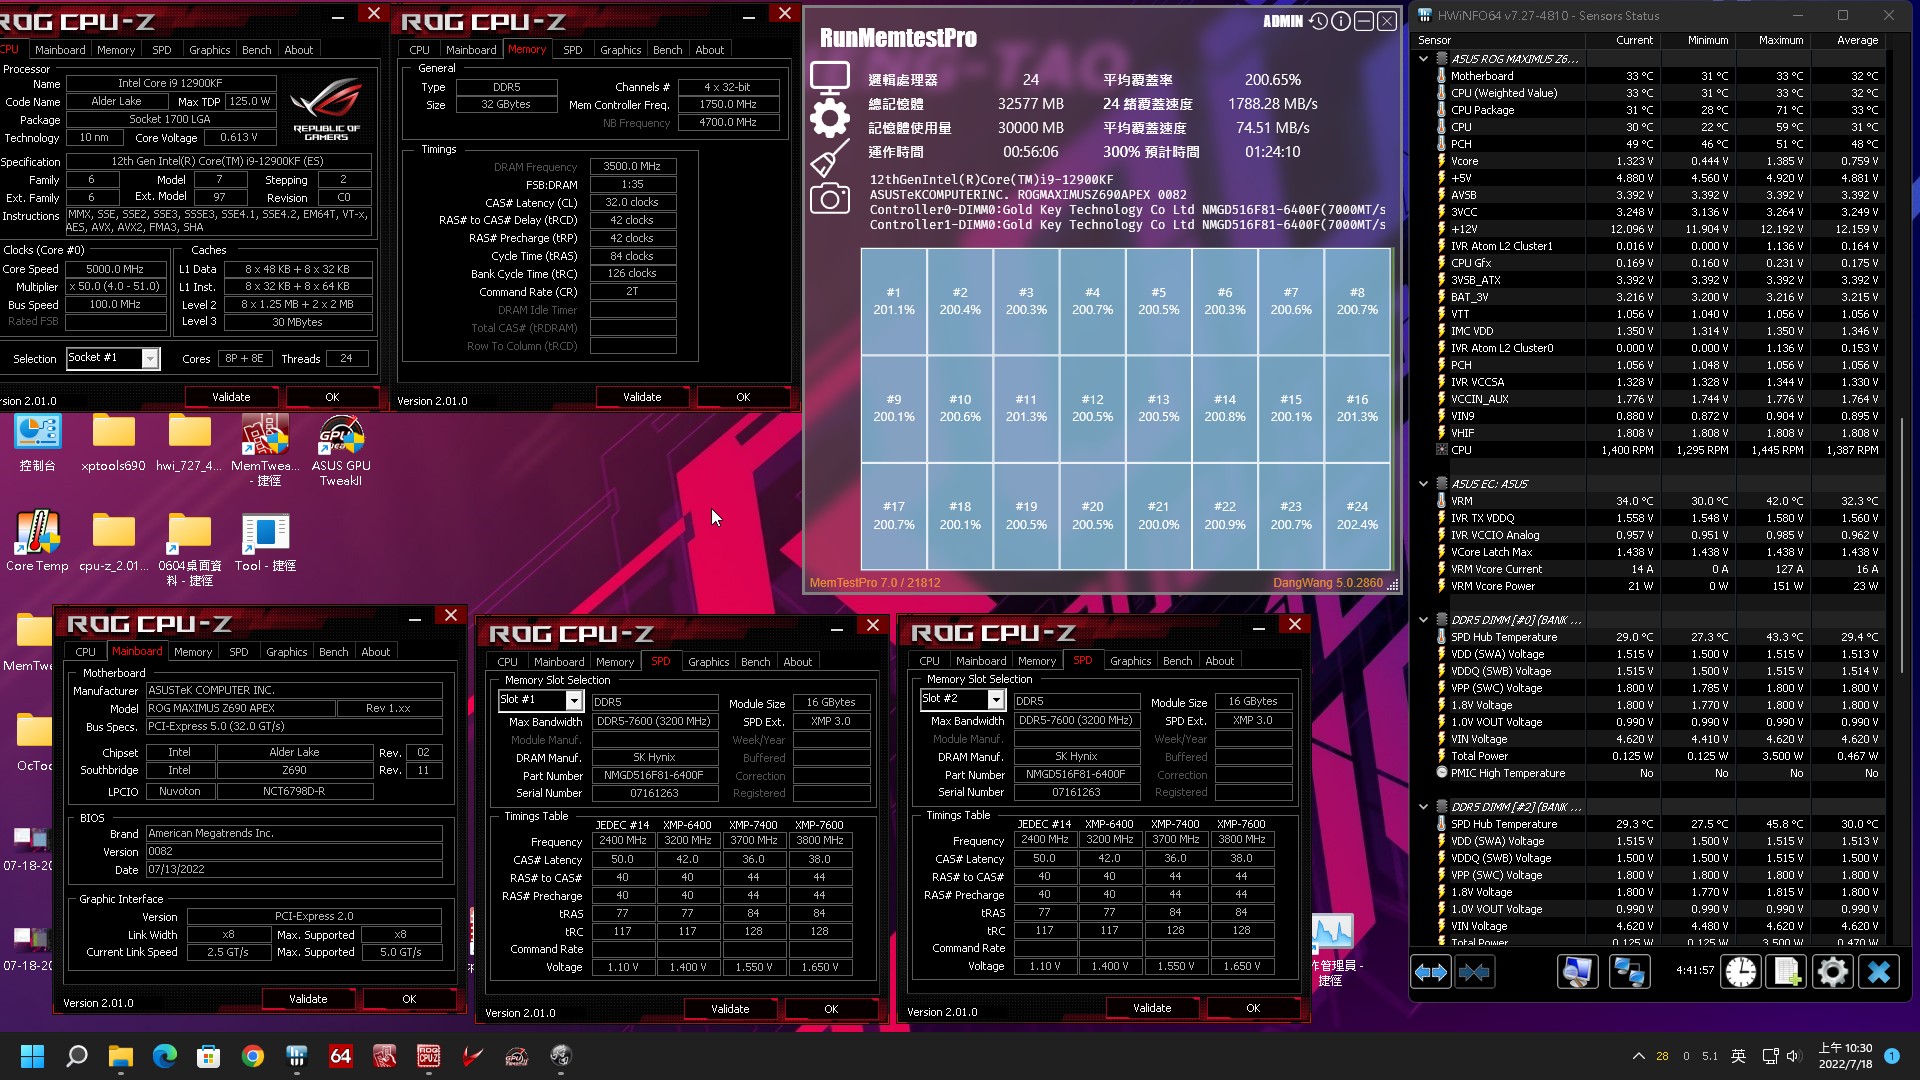The image size is (1920, 1080).
Task: Click the blue X icon in HWiNFO toolbar
Action: coord(1879,971)
